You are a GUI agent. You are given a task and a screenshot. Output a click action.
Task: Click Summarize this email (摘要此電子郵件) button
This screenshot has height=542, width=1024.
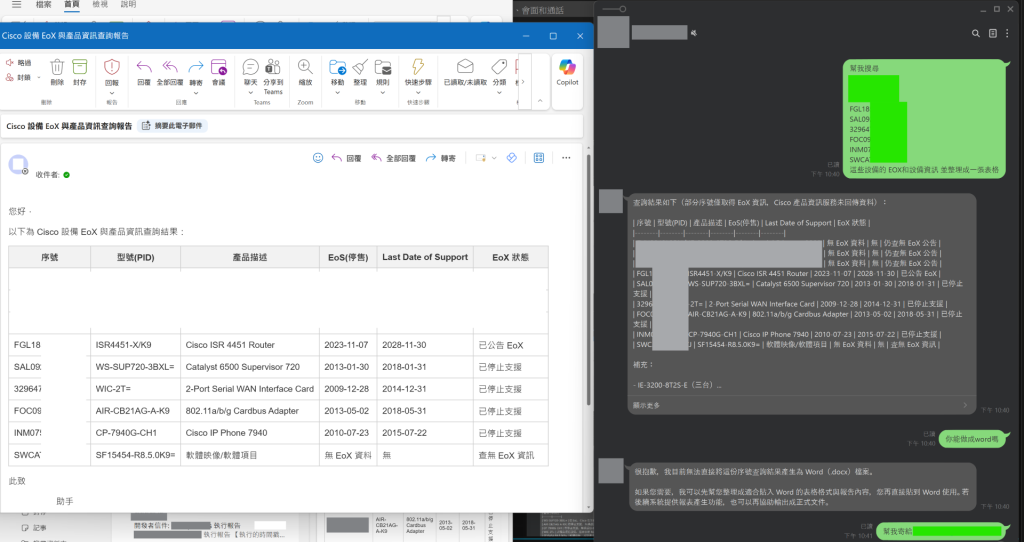pyautogui.click(x=172, y=125)
